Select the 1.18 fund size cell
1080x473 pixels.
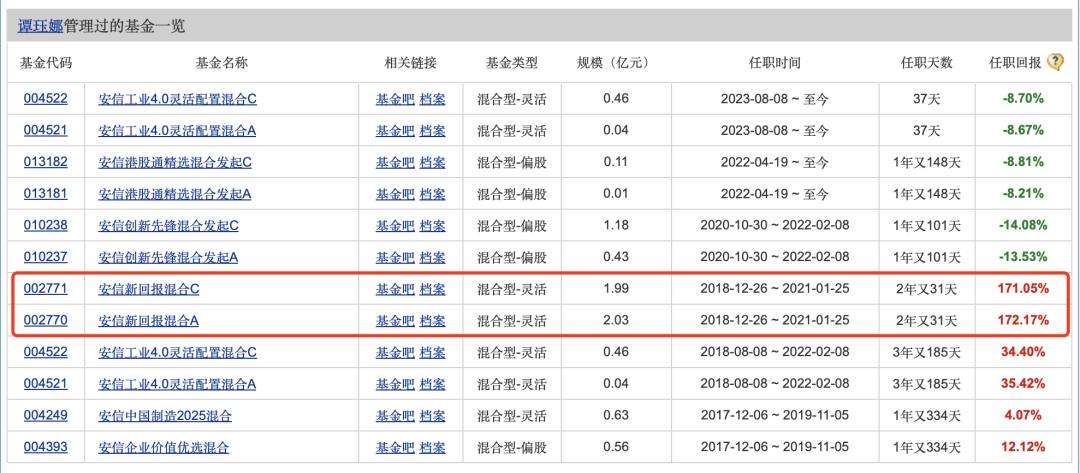pyautogui.click(x=616, y=225)
